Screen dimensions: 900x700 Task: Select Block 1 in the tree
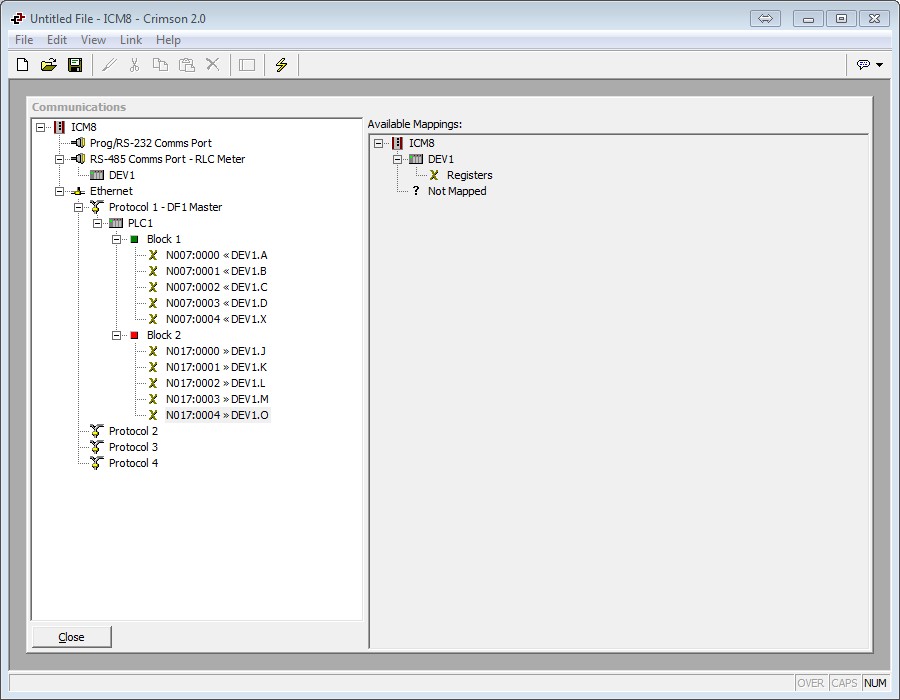coord(164,239)
